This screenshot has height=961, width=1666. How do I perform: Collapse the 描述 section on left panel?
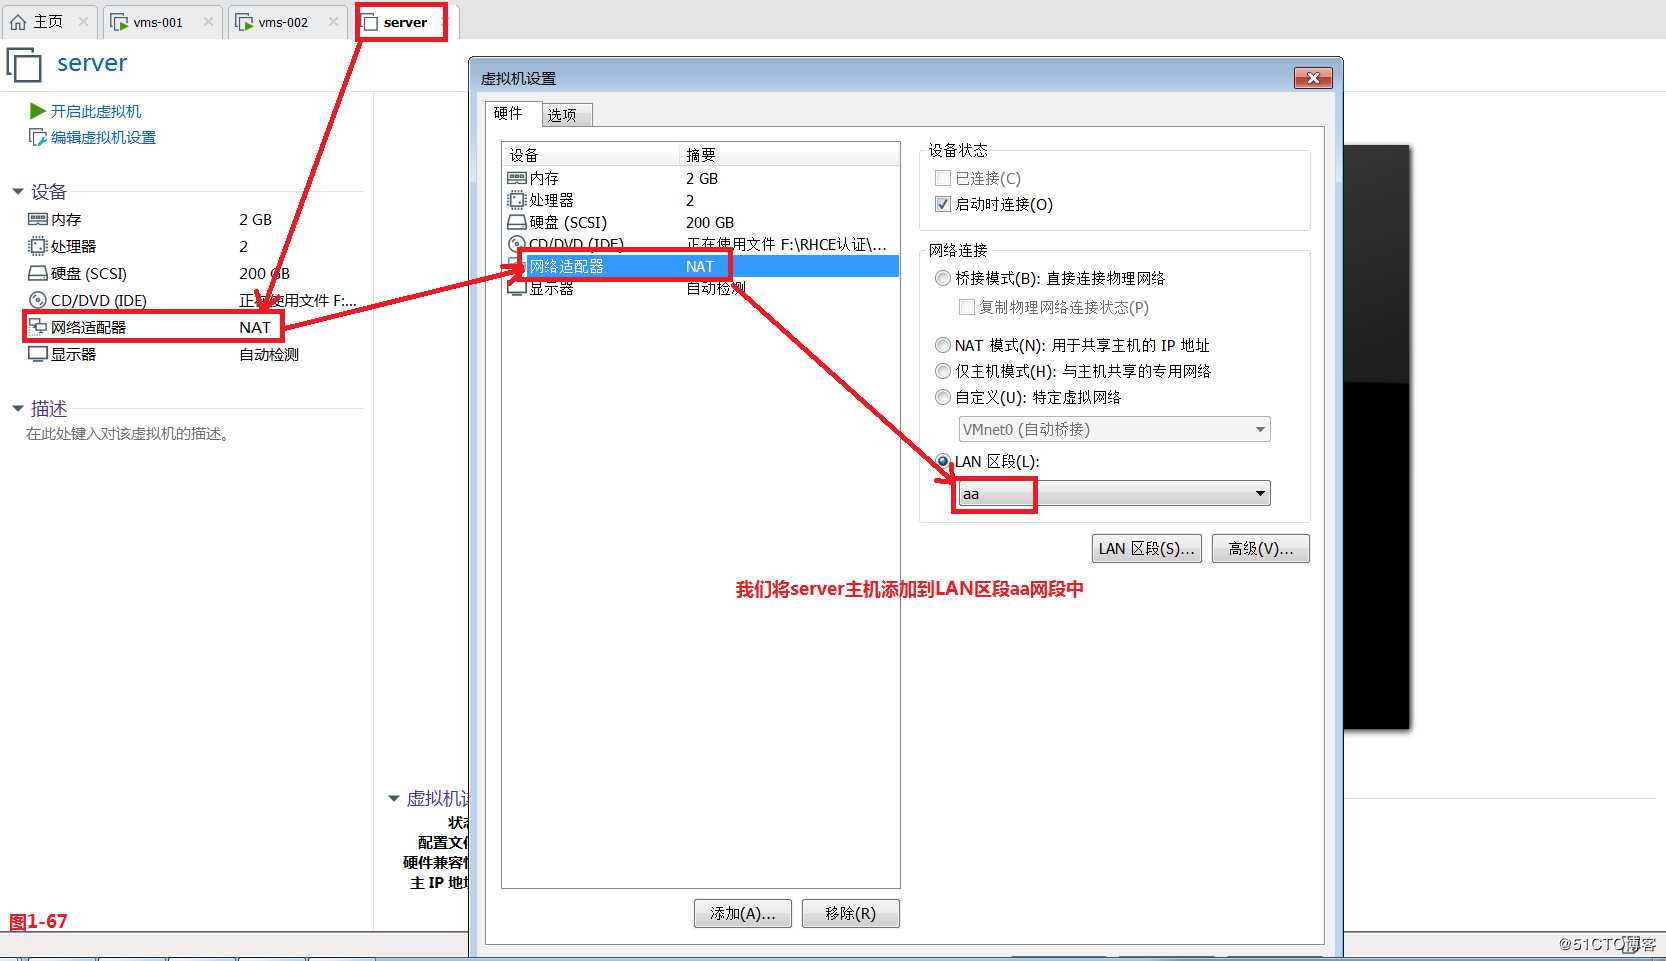17,408
